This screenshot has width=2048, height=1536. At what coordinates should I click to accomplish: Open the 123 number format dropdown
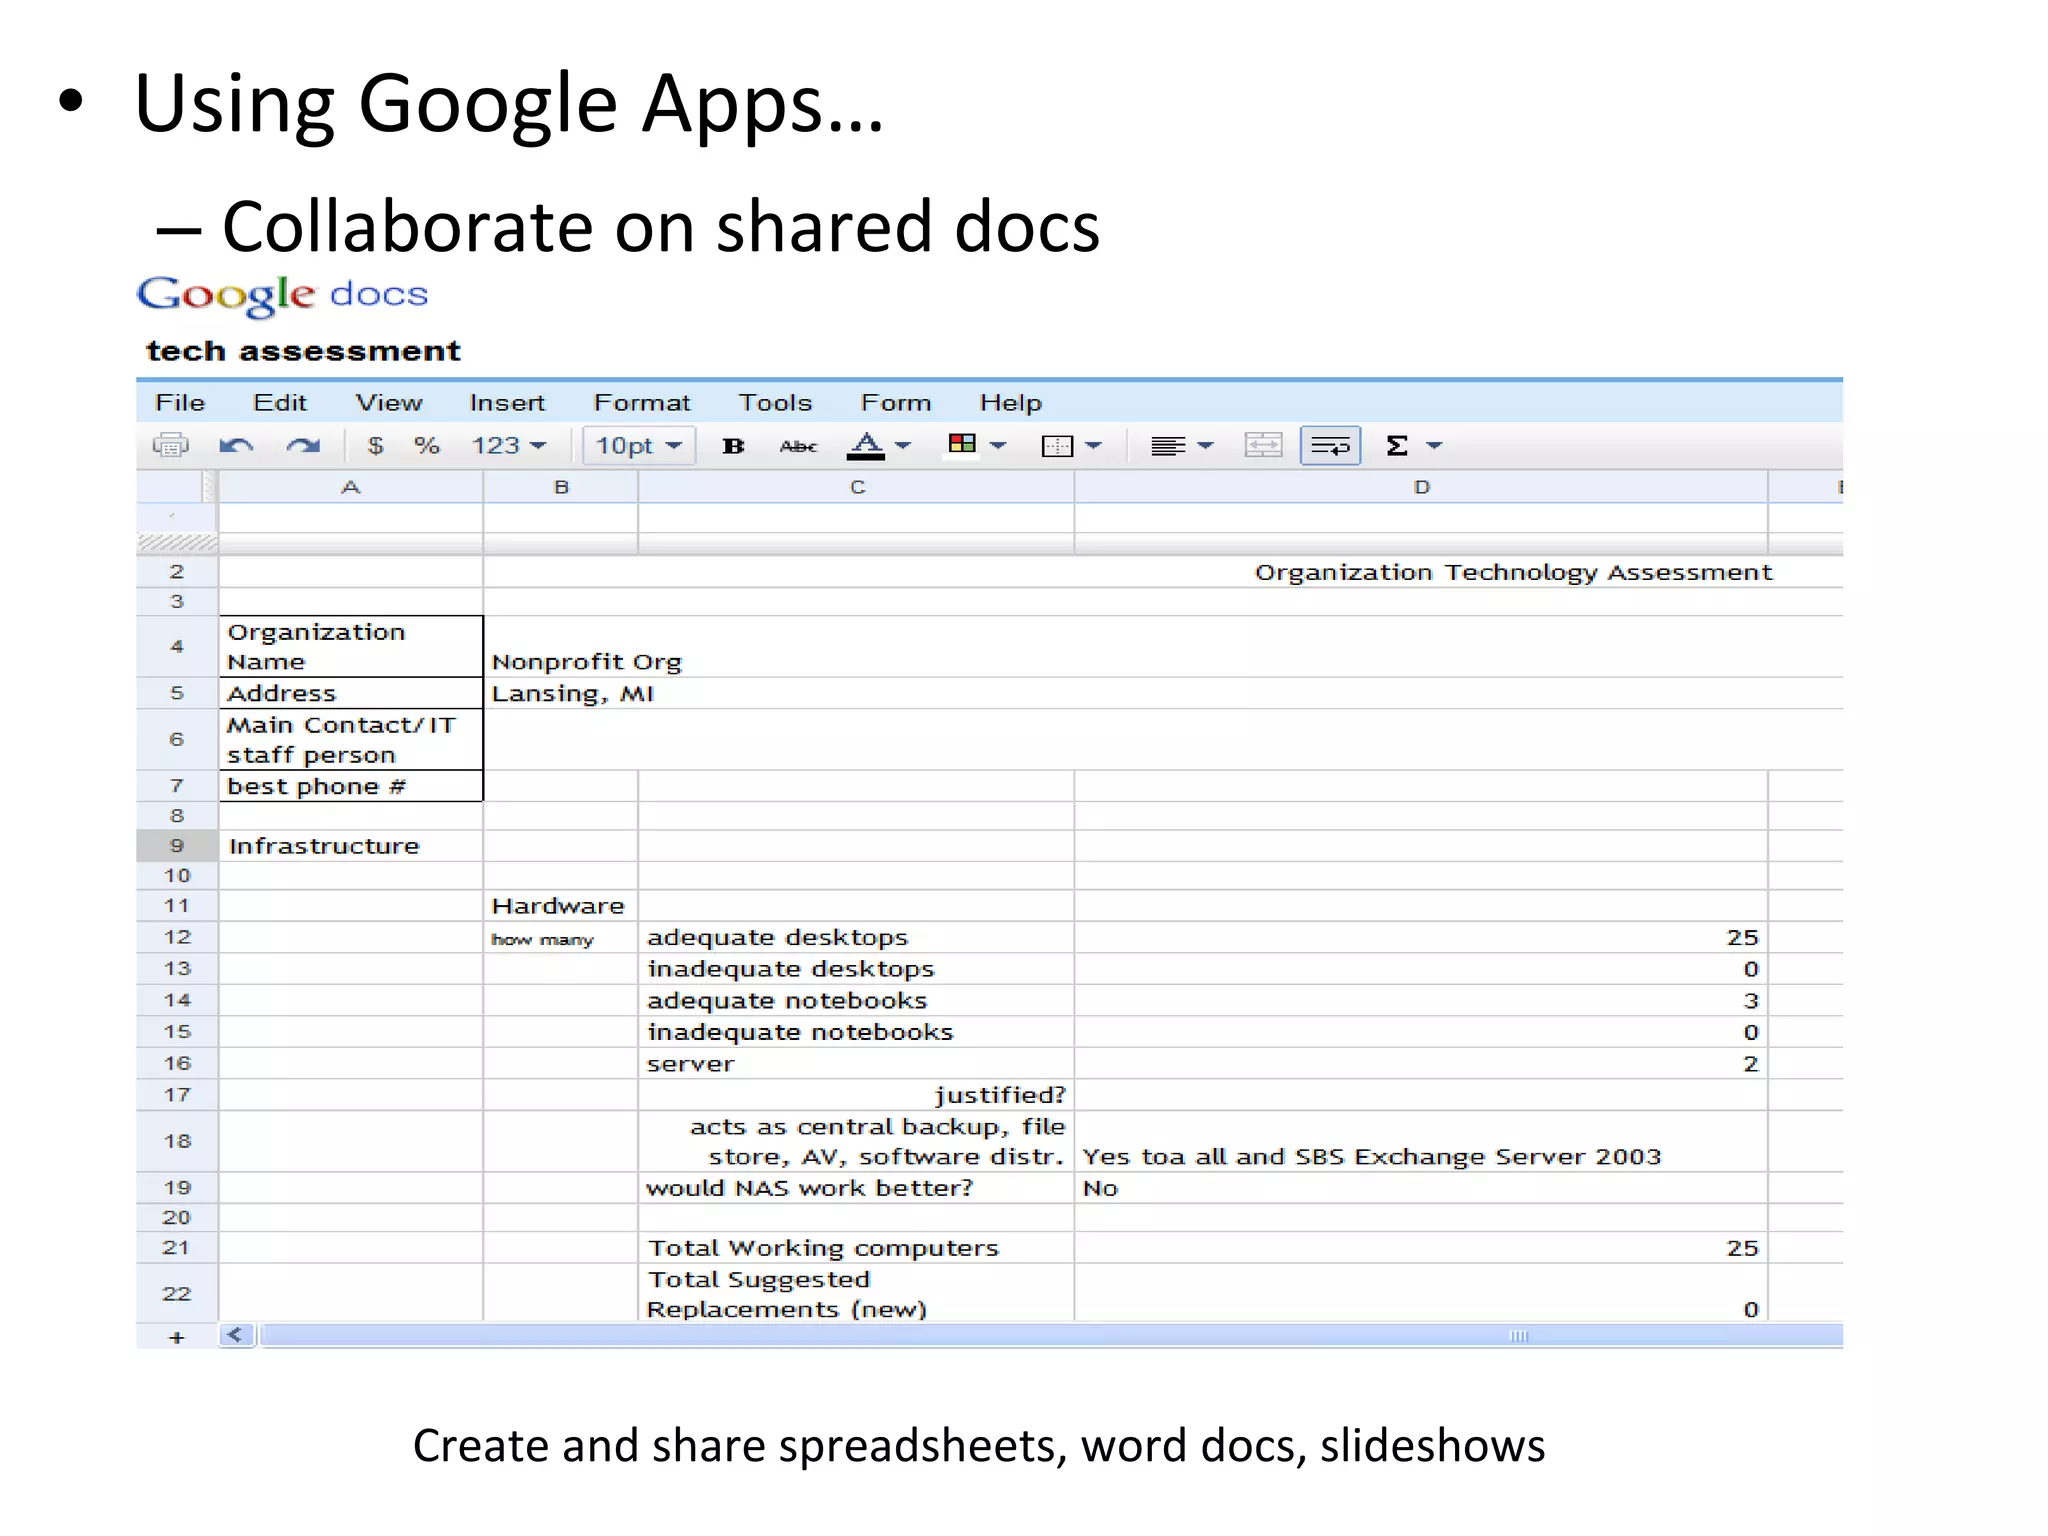(508, 446)
